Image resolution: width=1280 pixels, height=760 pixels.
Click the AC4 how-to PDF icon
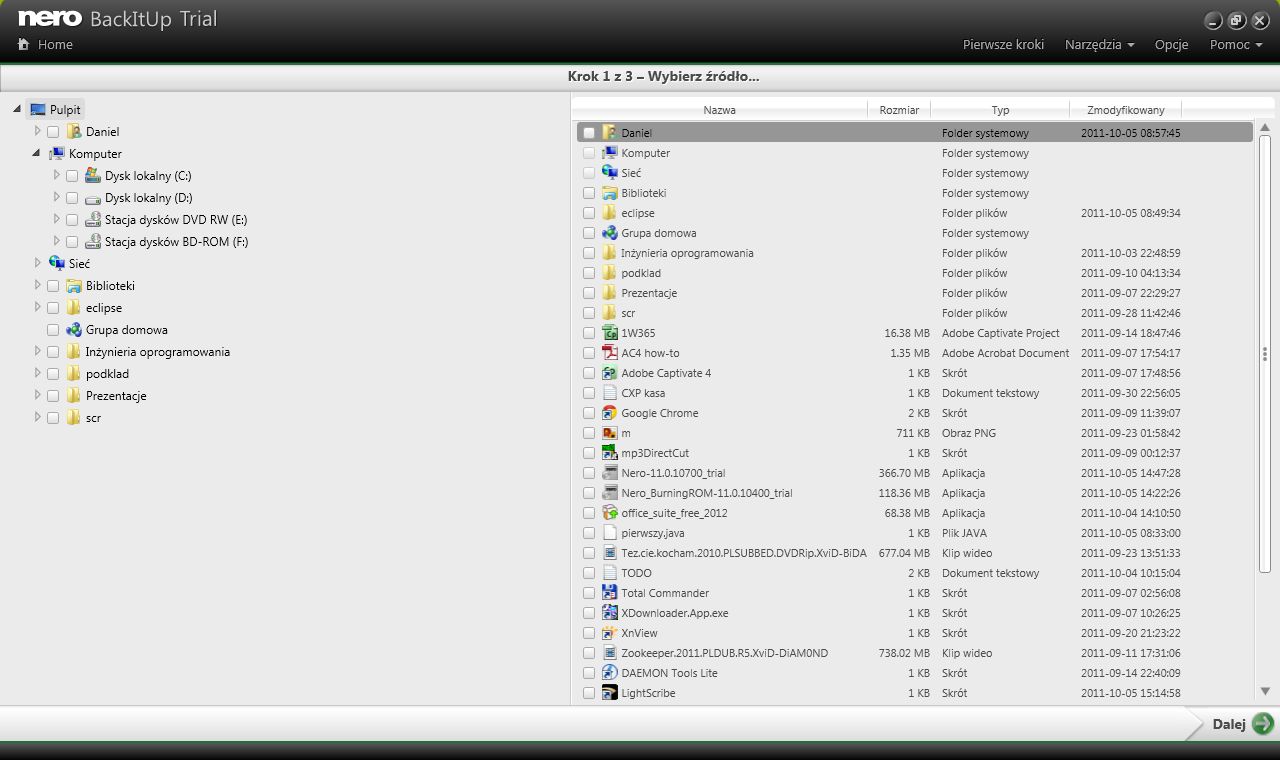pos(610,353)
